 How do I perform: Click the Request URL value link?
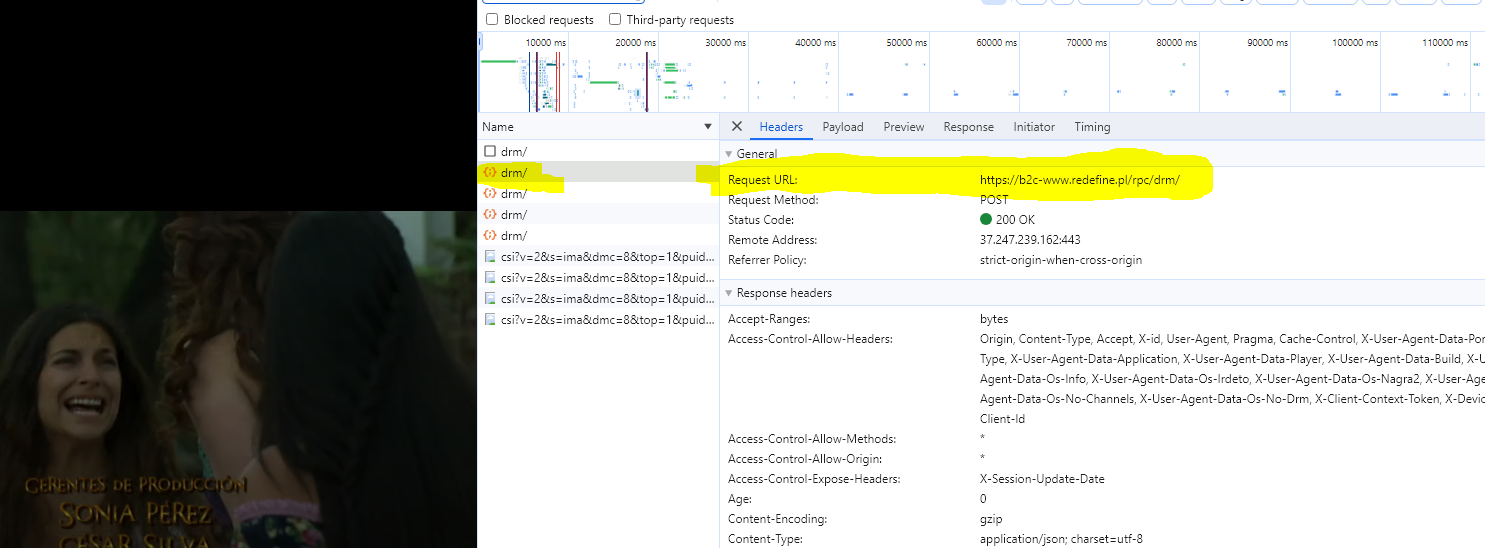click(x=1080, y=180)
